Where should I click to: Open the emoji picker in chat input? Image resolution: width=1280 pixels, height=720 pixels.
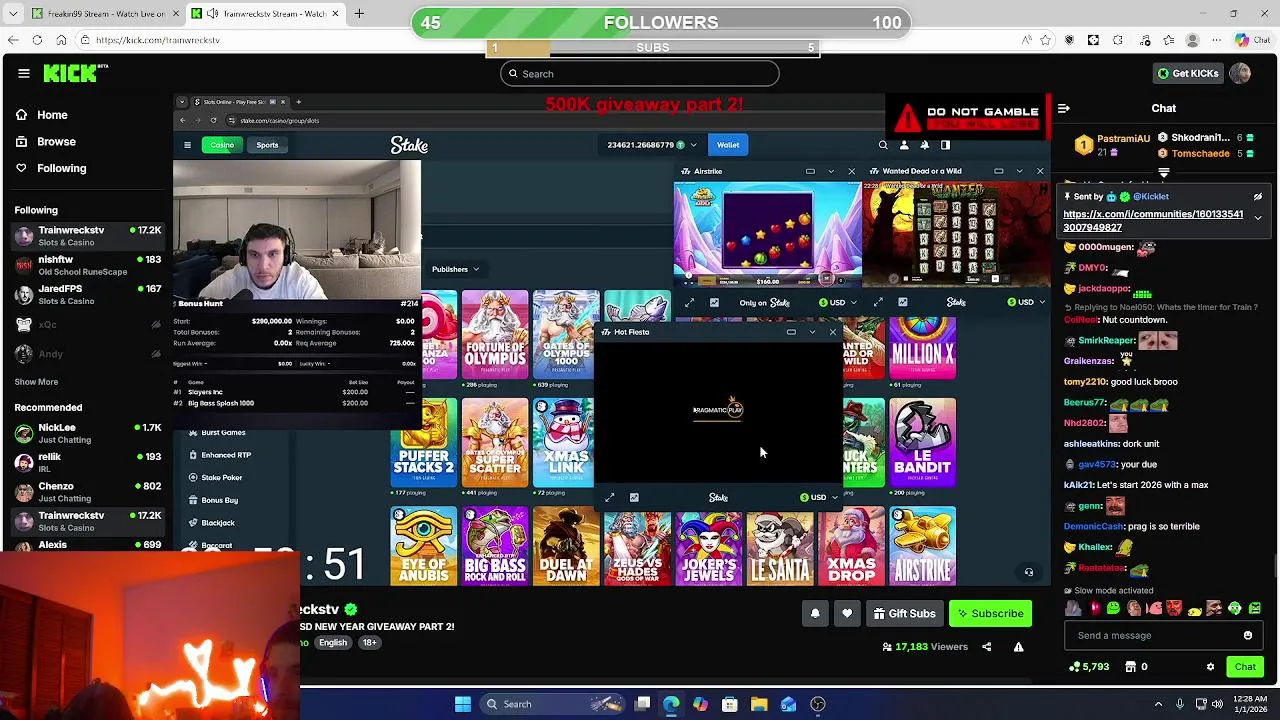tap(1247, 635)
